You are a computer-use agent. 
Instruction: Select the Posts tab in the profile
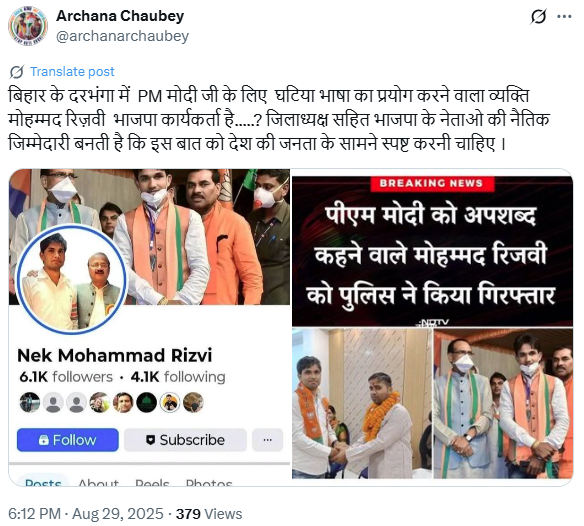pos(43,481)
